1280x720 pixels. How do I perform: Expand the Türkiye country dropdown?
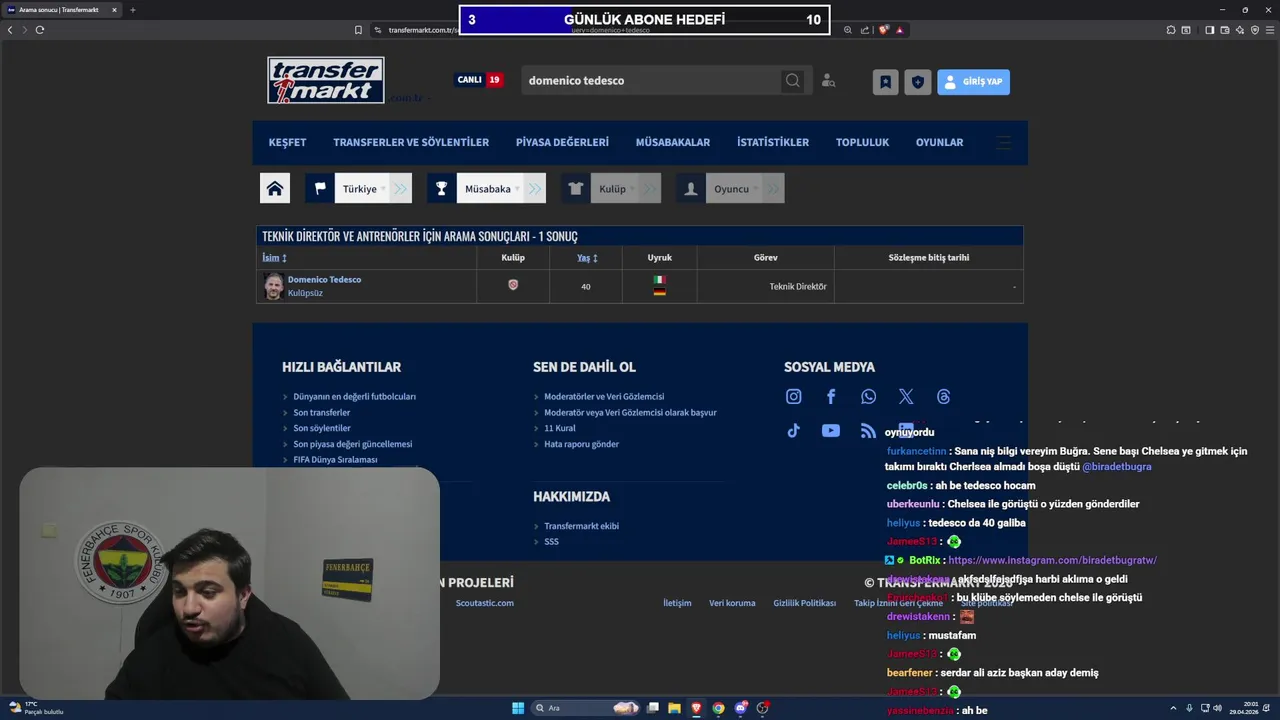tap(363, 188)
